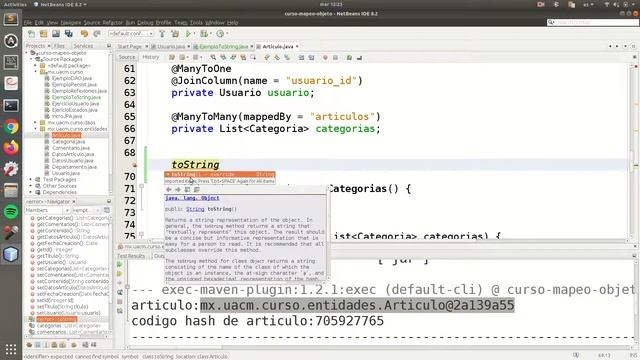
Task: Click the Open Project toolbar icon
Action: click(x=56, y=34)
